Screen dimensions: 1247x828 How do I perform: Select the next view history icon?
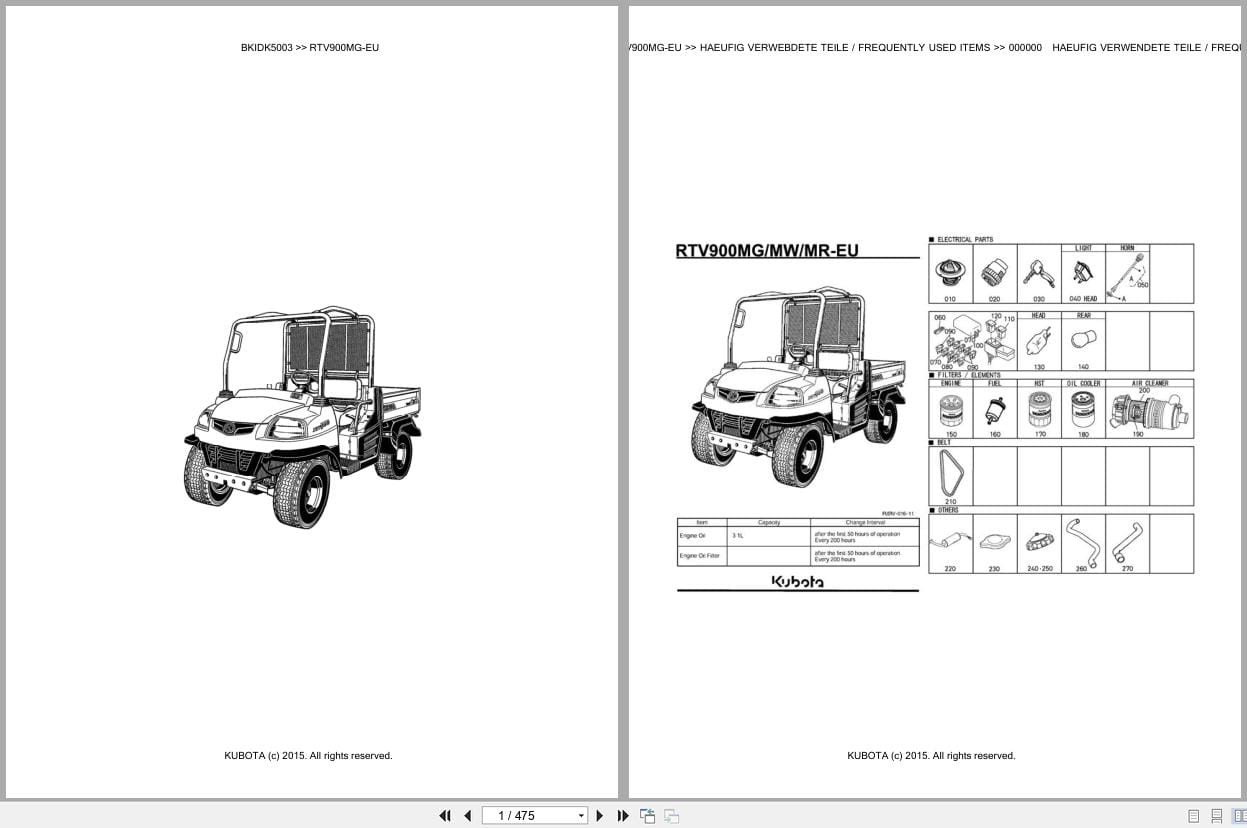pyautogui.click(x=671, y=816)
